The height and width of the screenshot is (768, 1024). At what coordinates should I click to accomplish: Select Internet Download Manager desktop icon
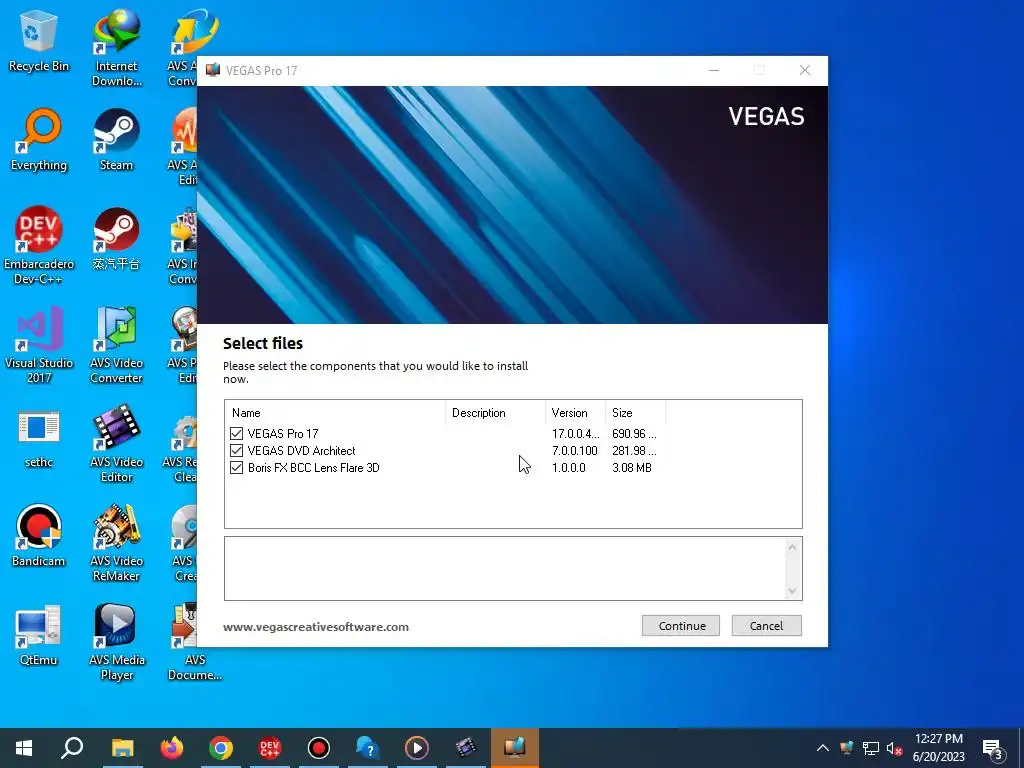(116, 48)
